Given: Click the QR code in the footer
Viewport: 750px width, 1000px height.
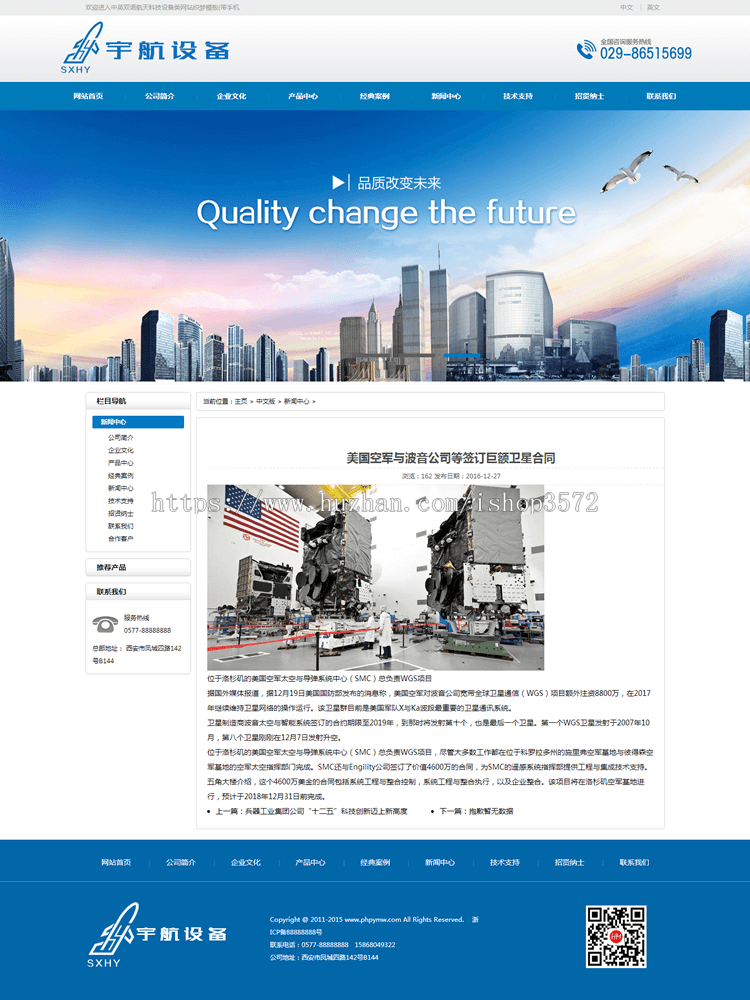Looking at the screenshot, I should [616, 936].
